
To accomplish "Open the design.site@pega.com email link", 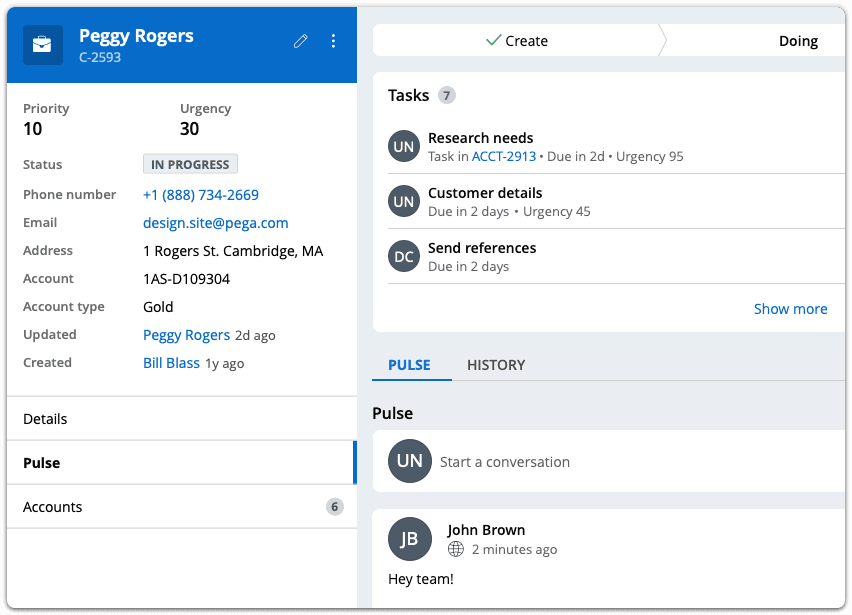I will tap(216, 223).
